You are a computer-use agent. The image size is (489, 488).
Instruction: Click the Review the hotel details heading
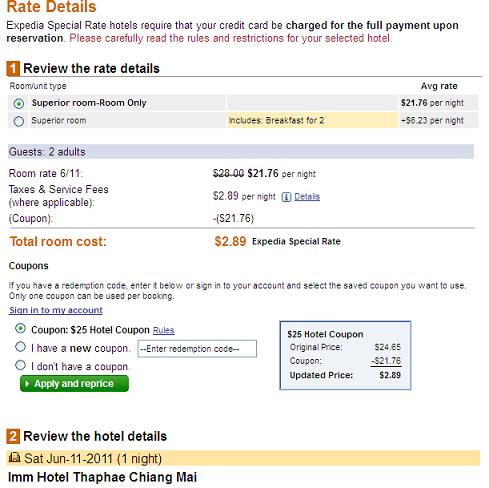(95, 436)
